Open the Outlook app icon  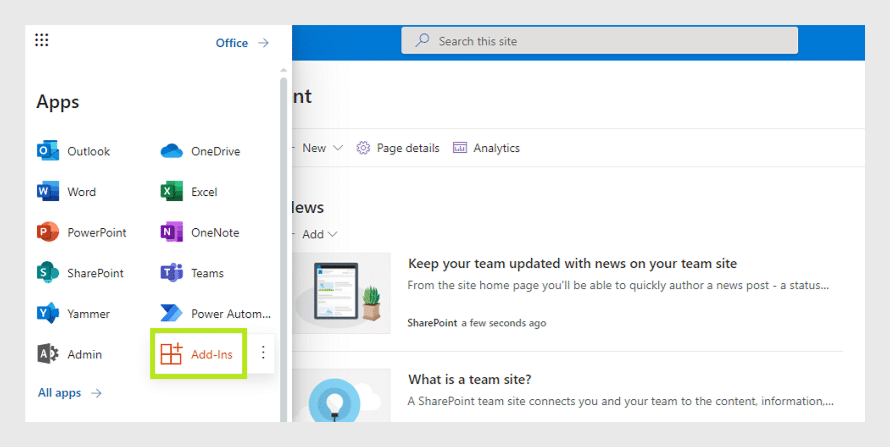coord(48,151)
